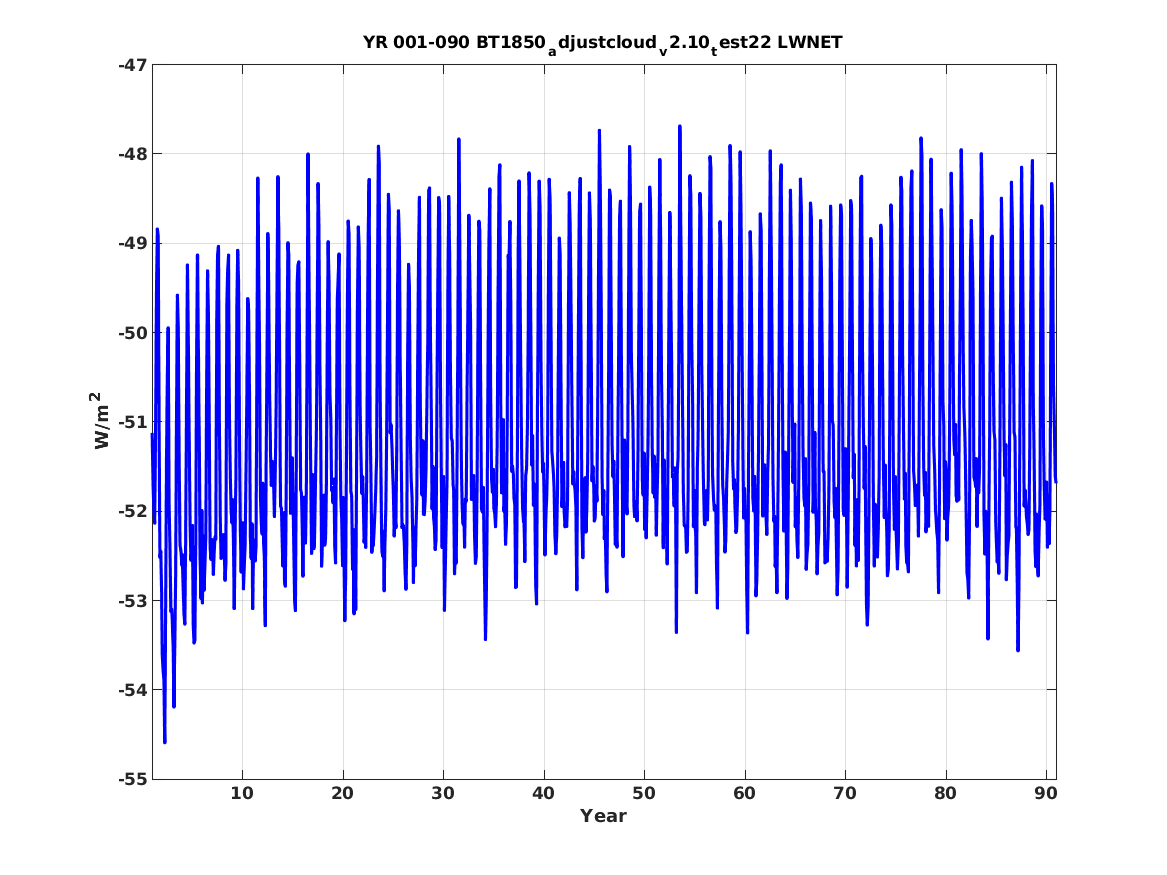This screenshot has width=1167, height=875.
Task: Click the x-axis tick label 50
Action: click(x=644, y=794)
